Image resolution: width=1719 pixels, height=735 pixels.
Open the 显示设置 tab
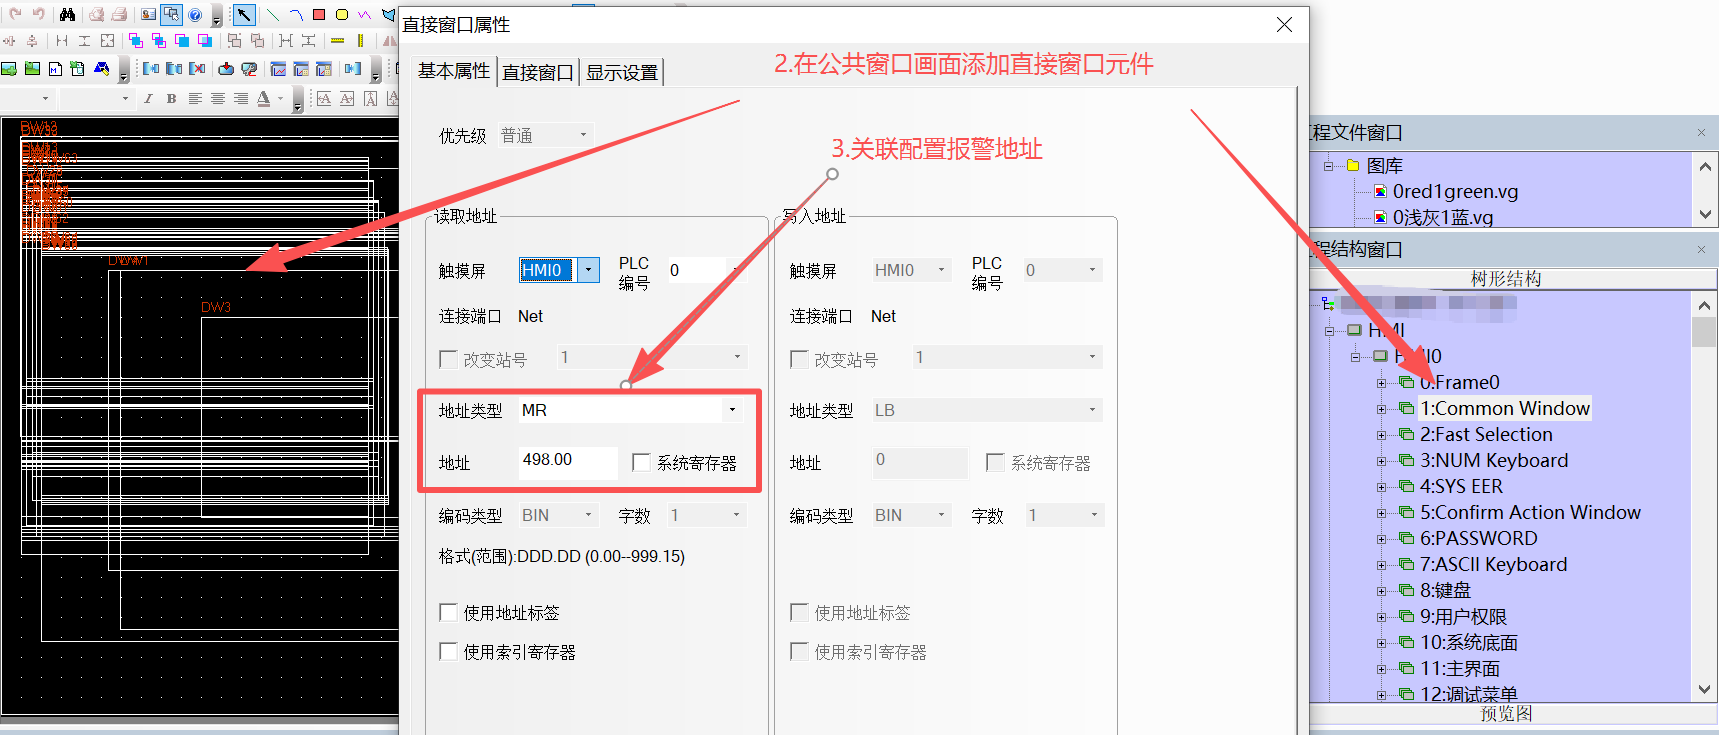621,72
